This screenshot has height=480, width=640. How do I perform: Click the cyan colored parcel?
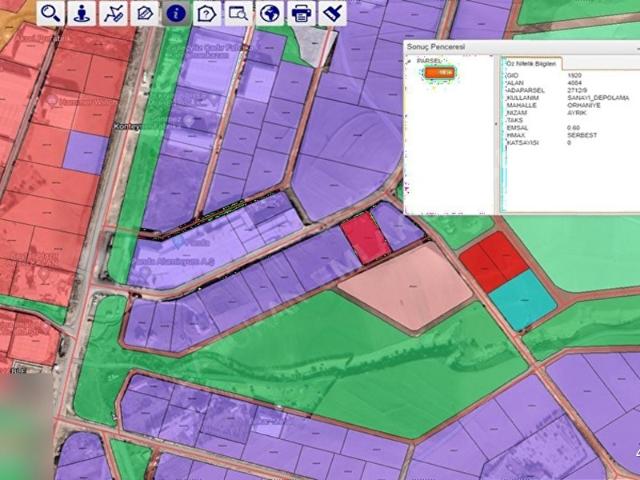523,300
